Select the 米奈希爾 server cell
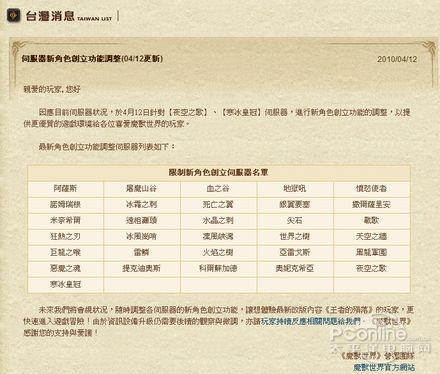 click(x=65, y=221)
